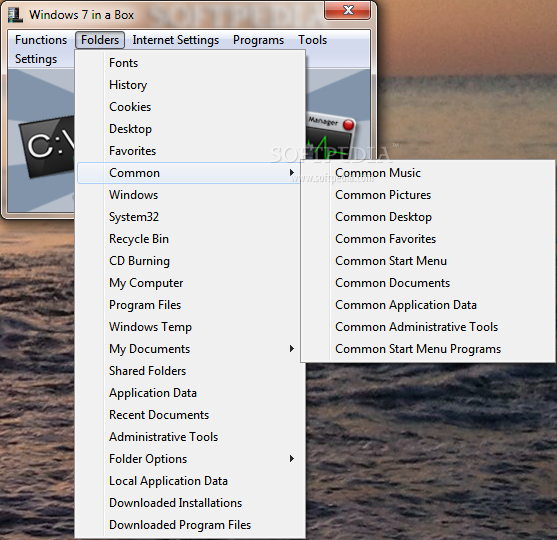
Task: Open the Desktop folder entry
Action: click(x=190, y=129)
